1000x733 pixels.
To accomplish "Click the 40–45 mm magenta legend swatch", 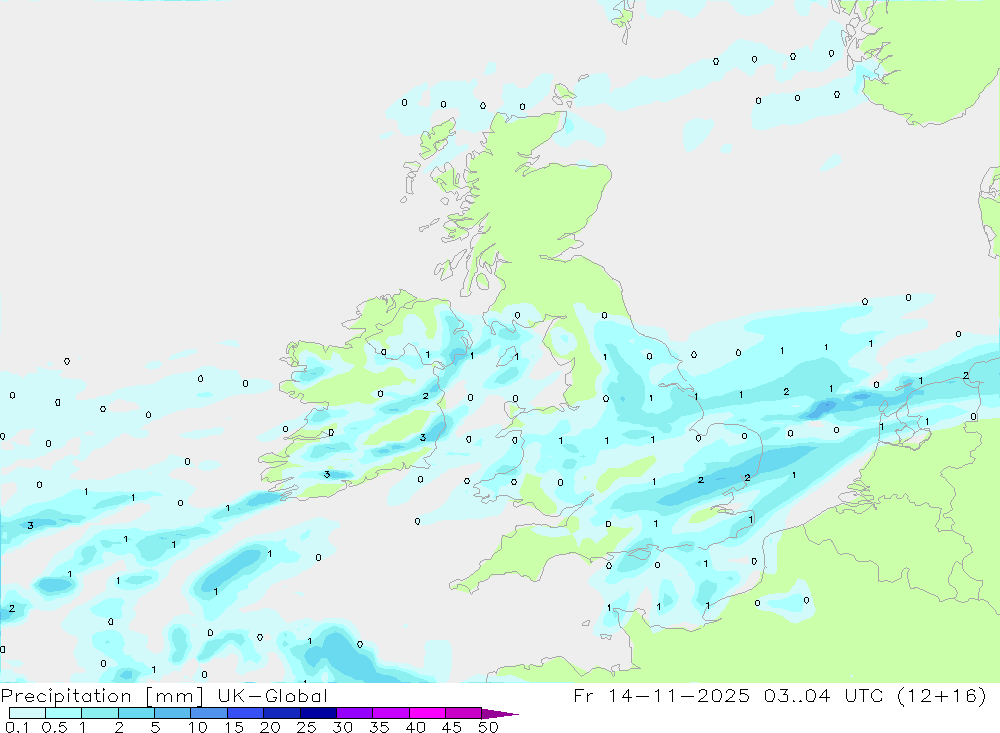I will (427, 713).
